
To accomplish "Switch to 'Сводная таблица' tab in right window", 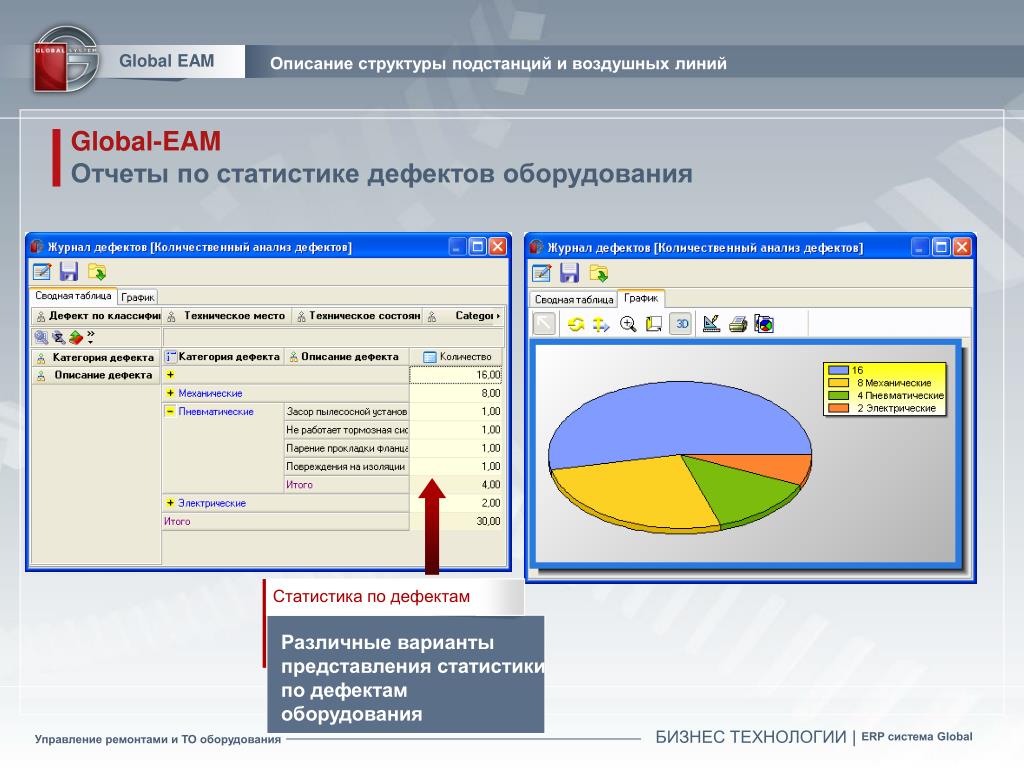I will pos(573,299).
